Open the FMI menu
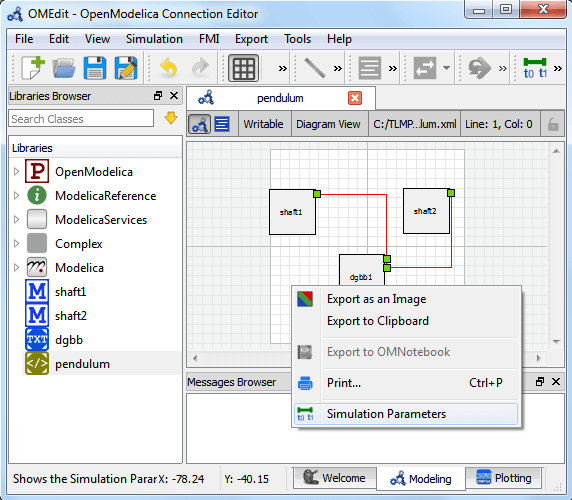572x500 pixels. (209, 39)
